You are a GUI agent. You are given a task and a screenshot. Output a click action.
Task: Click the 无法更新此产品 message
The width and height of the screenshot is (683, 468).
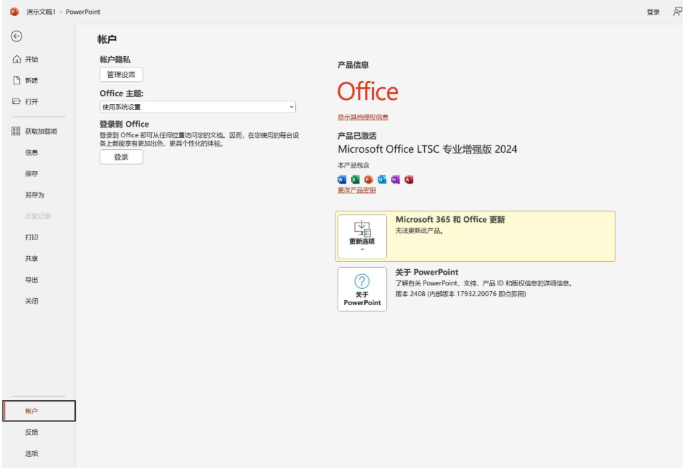tap(419, 231)
